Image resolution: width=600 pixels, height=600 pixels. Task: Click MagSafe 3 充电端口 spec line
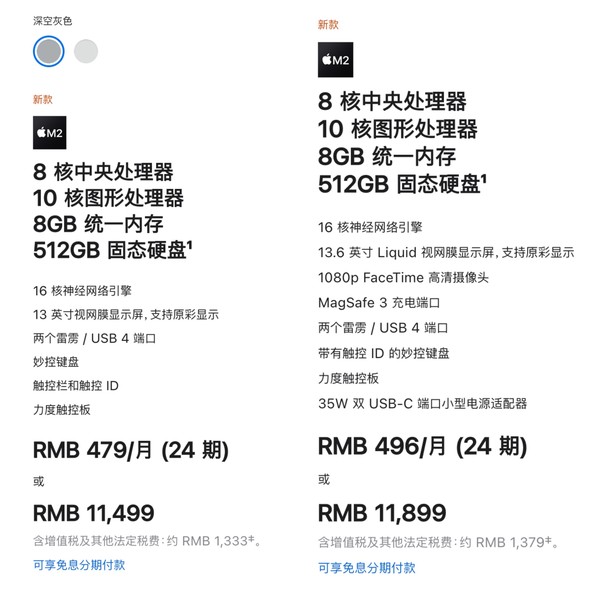[379, 303]
